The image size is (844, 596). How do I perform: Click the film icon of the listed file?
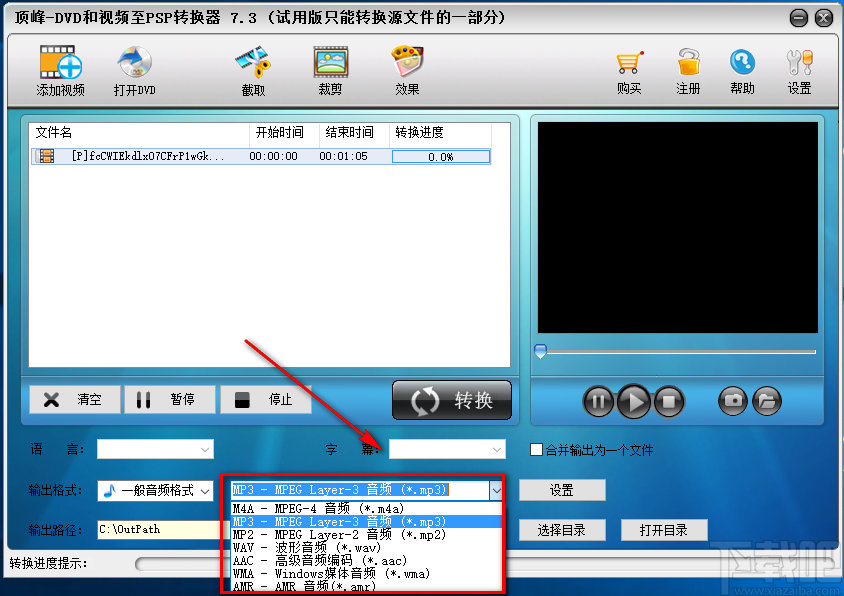pyautogui.click(x=47, y=156)
